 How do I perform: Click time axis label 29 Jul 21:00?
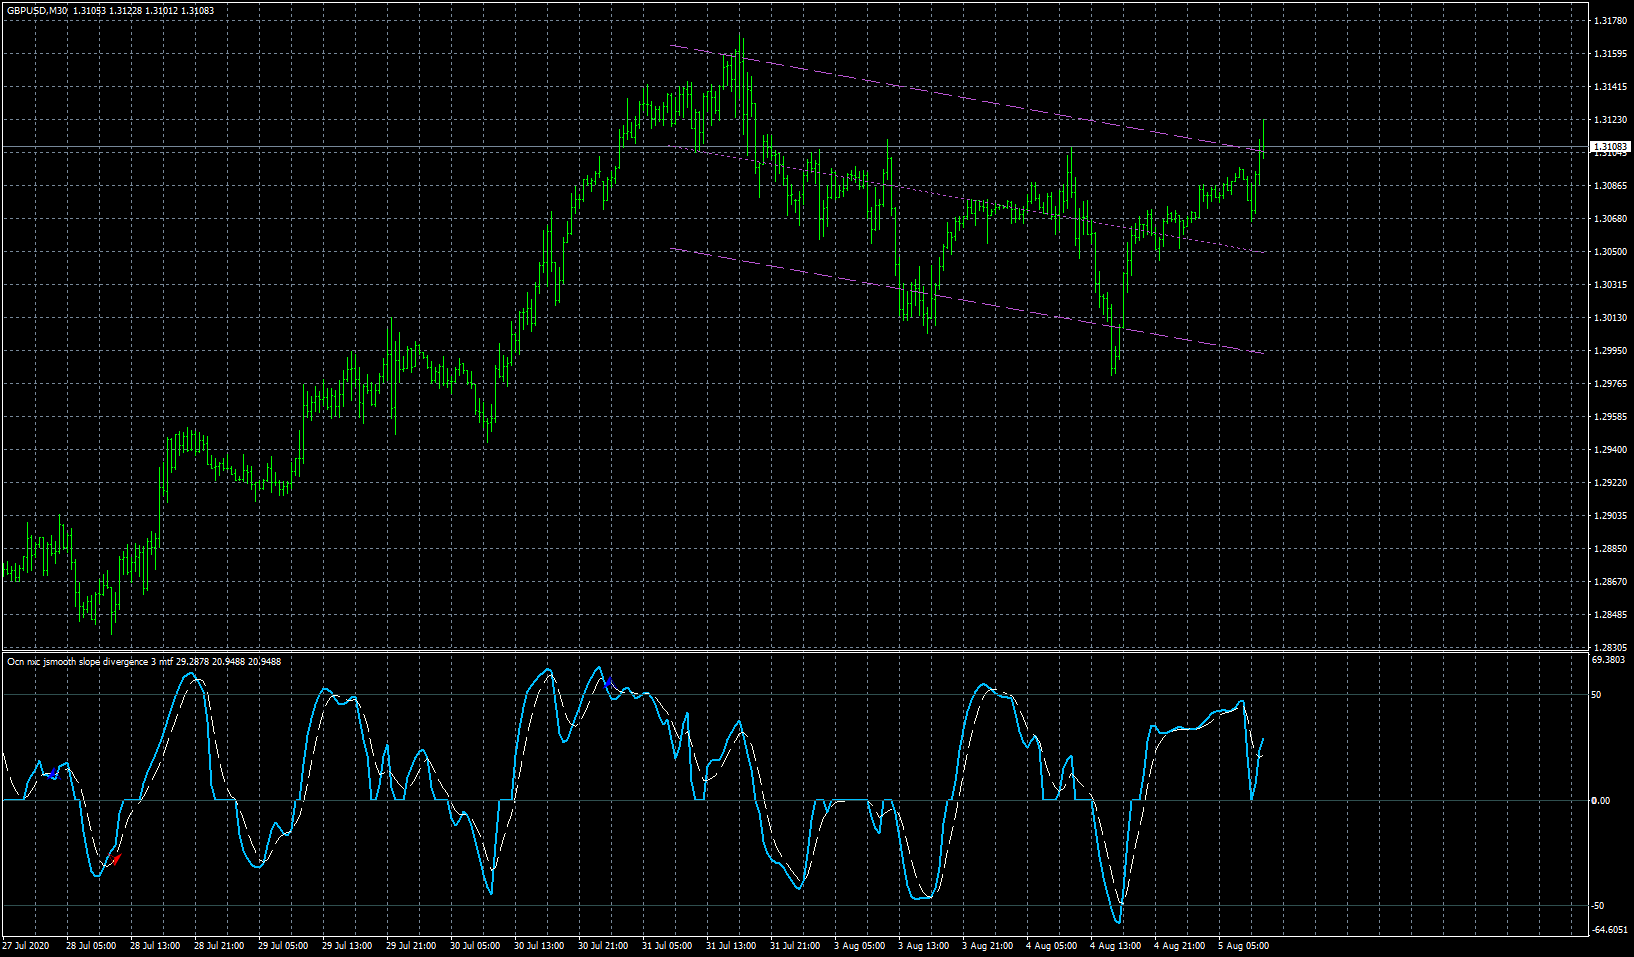(x=411, y=946)
